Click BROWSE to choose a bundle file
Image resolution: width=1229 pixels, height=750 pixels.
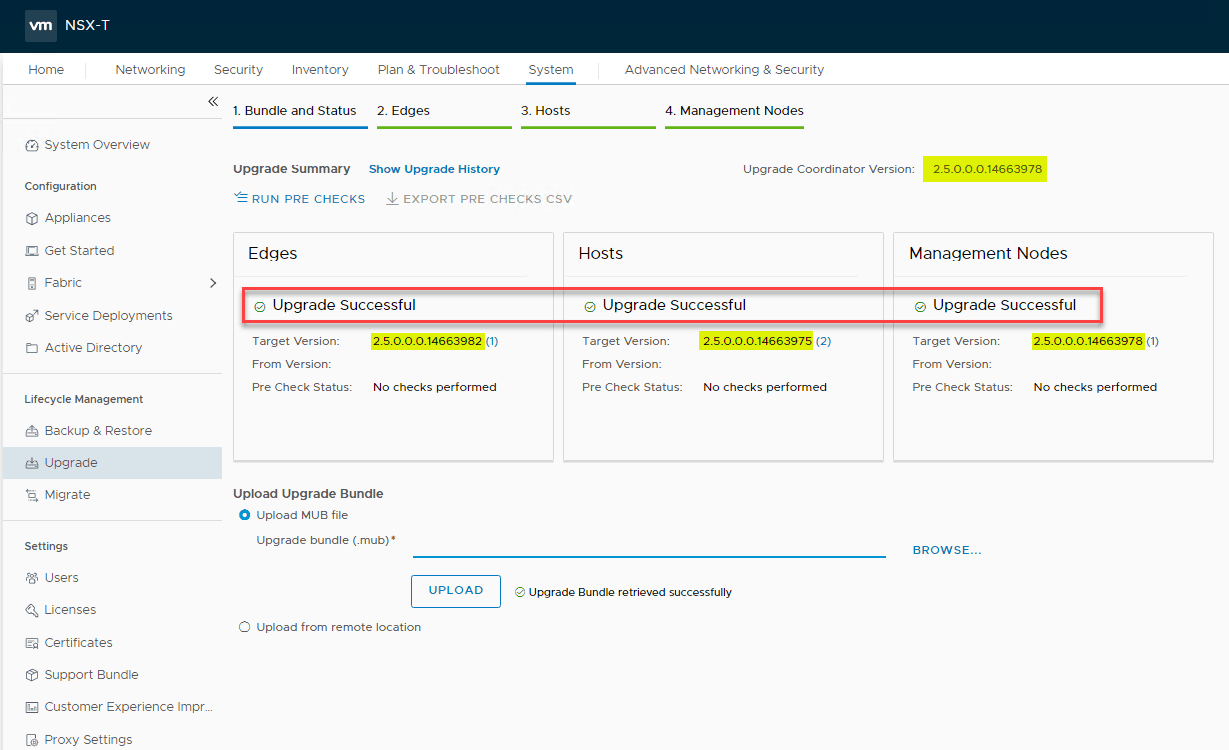pyautogui.click(x=946, y=549)
